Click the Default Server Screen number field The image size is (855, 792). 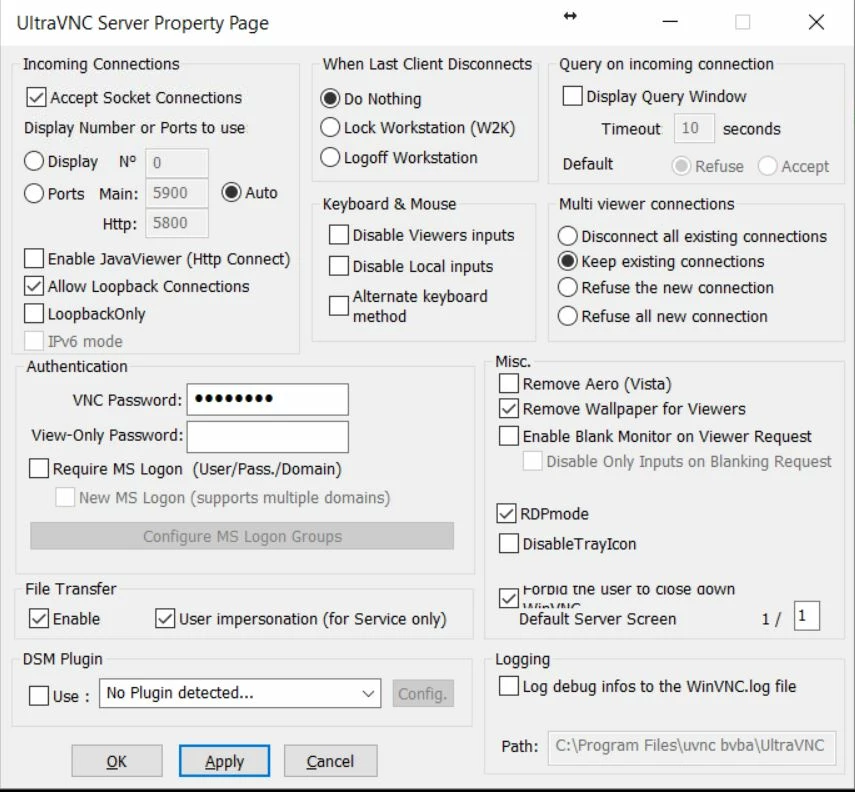point(806,616)
